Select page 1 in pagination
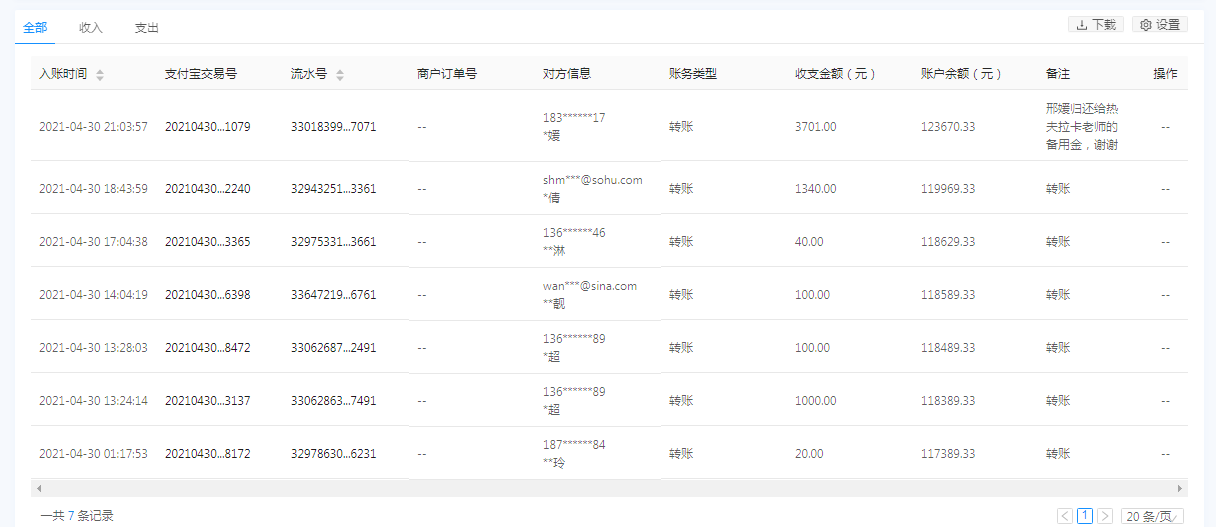The height and width of the screenshot is (527, 1216). 1085,516
